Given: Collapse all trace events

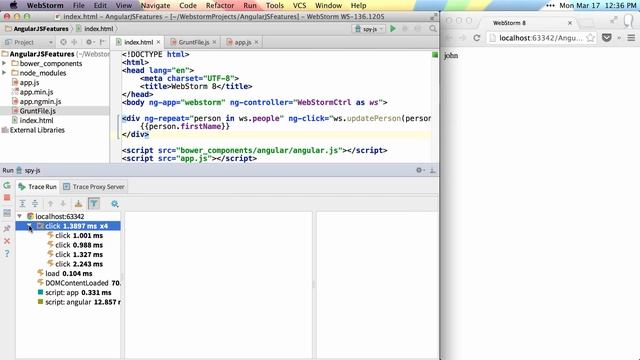Looking at the screenshot, I should 35,203.
